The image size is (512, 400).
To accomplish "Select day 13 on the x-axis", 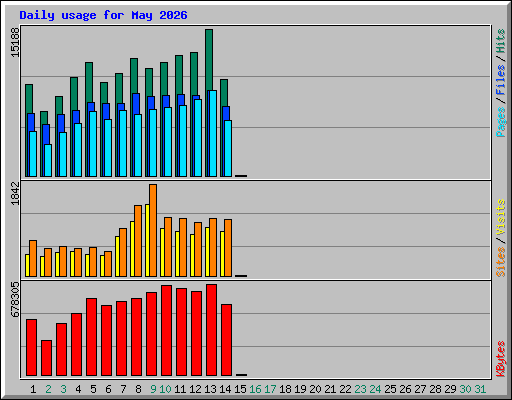I will click(x=210, y=389).
